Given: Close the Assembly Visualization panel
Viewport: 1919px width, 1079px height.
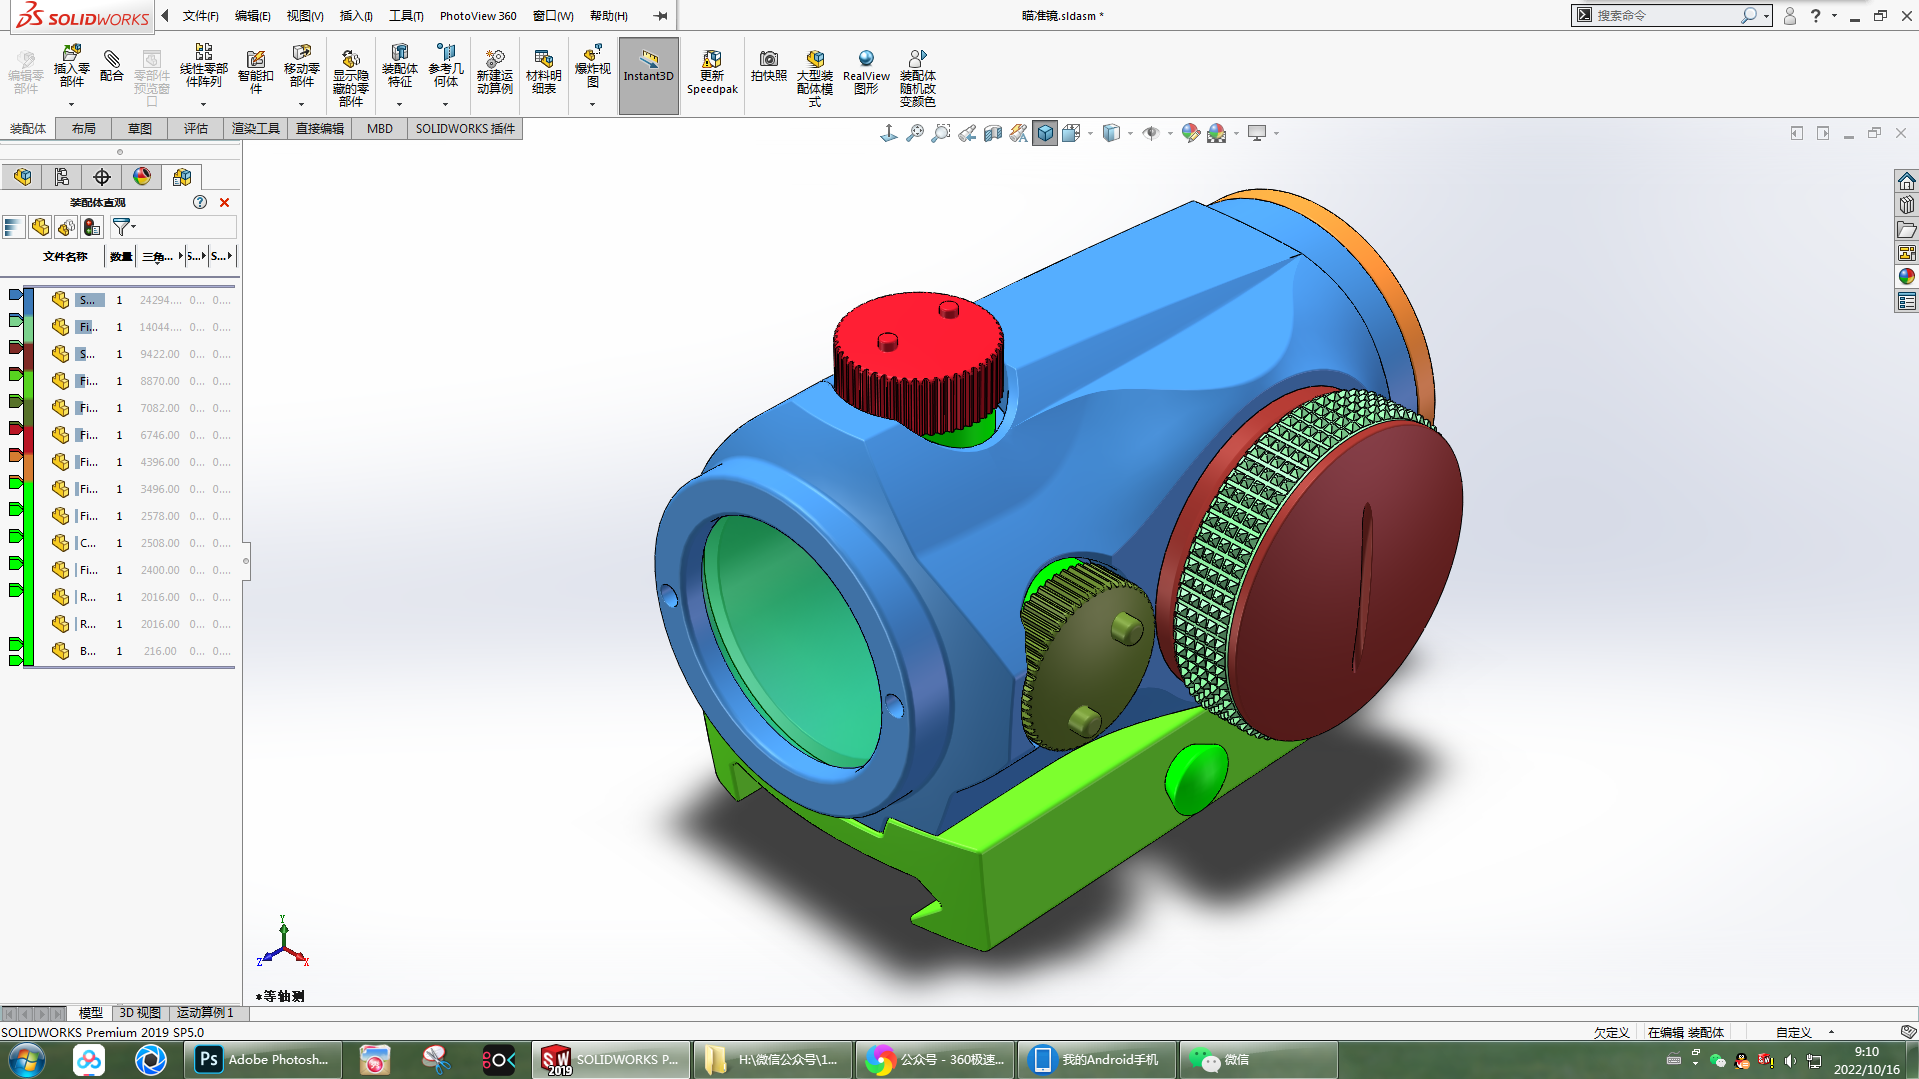Looking at the screenshot, I should point(224,202).
